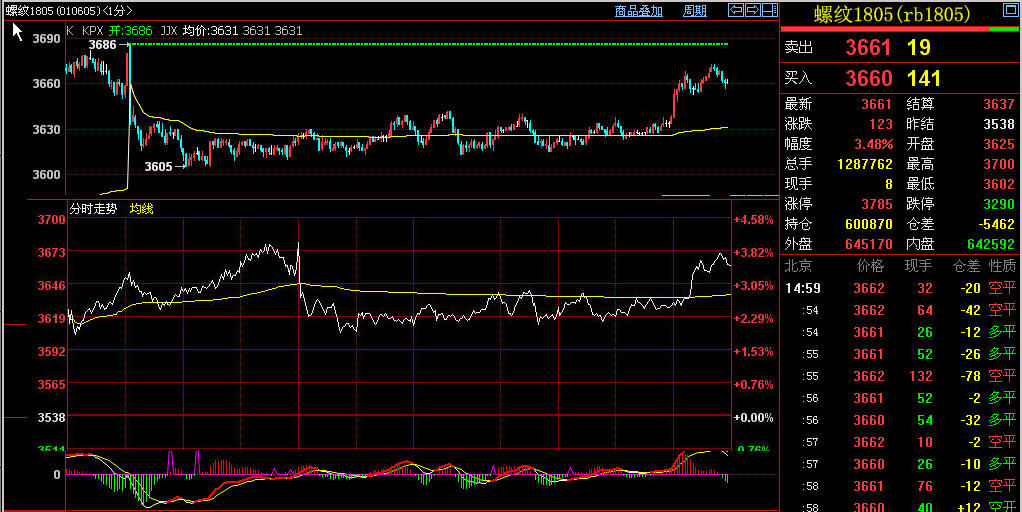This screenshot has height=512, width=1022.
Task: Click the right arrow navigation icon
Action: (x=751, y=10)
